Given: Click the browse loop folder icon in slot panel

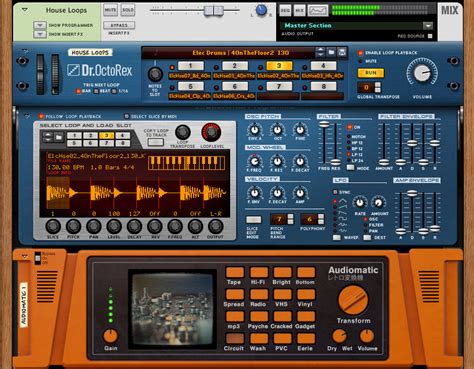Looking at the screenshot, I should (x=59, y=137).
